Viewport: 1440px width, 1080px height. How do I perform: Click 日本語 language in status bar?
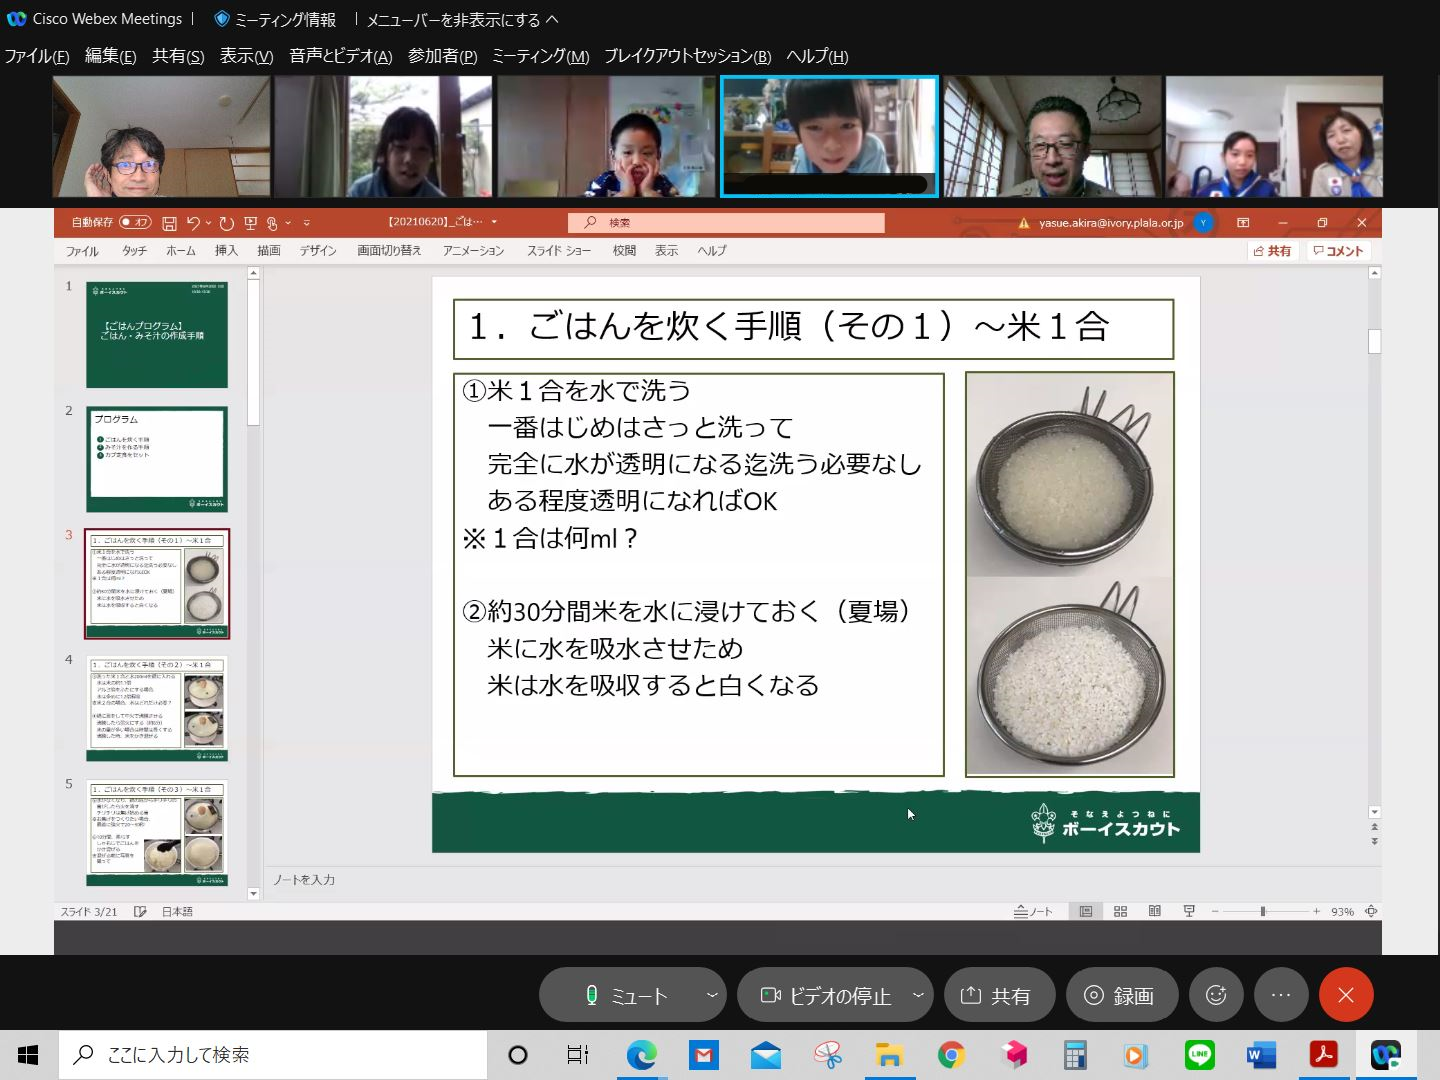(177, 911)
